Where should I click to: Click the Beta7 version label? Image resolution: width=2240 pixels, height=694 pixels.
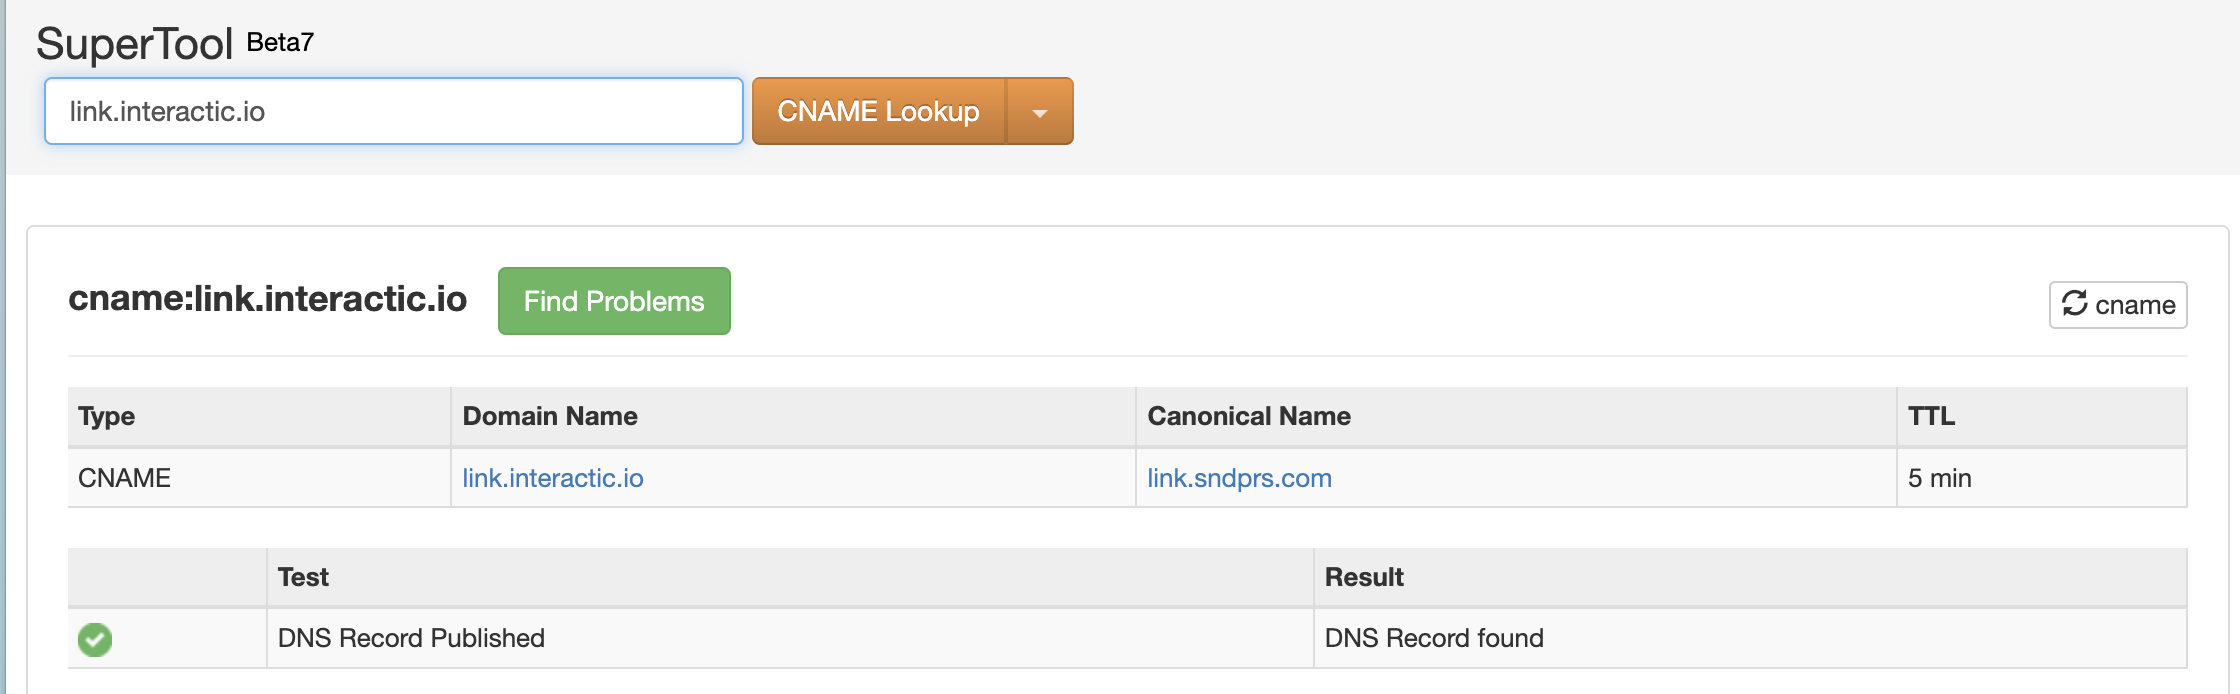click(x=280, y=42)
